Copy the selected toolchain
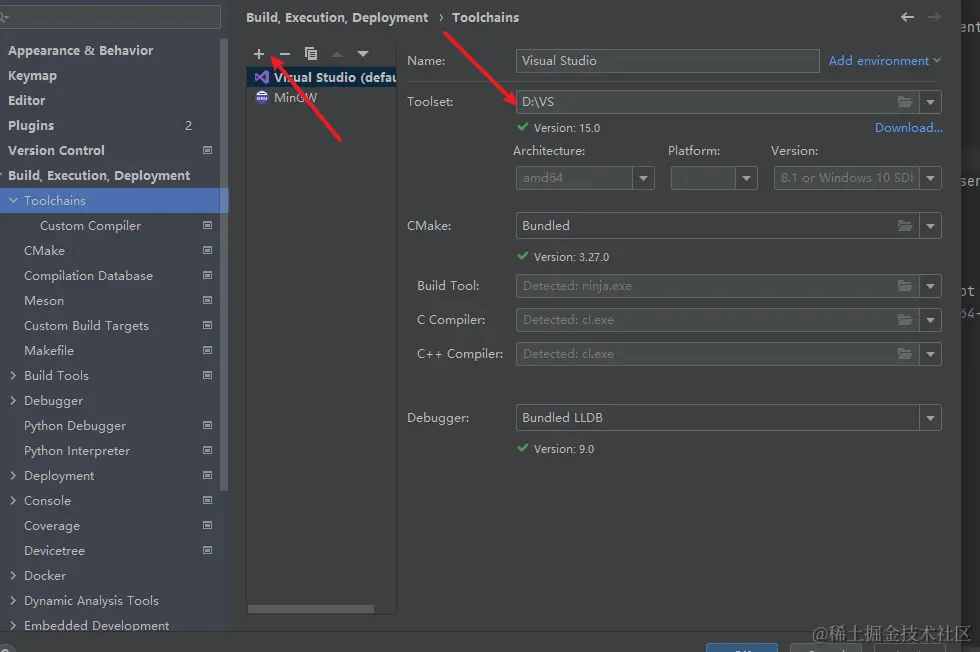This screenshot has height=652, width=980. (311, 54)
